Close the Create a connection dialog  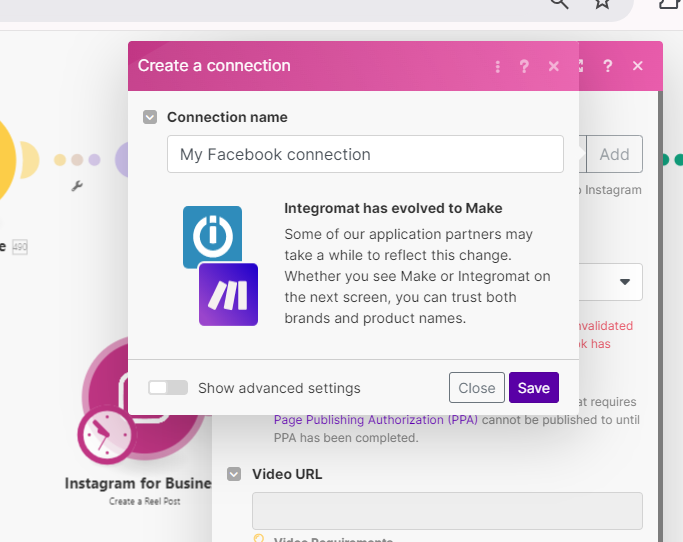tap(553, 67)
